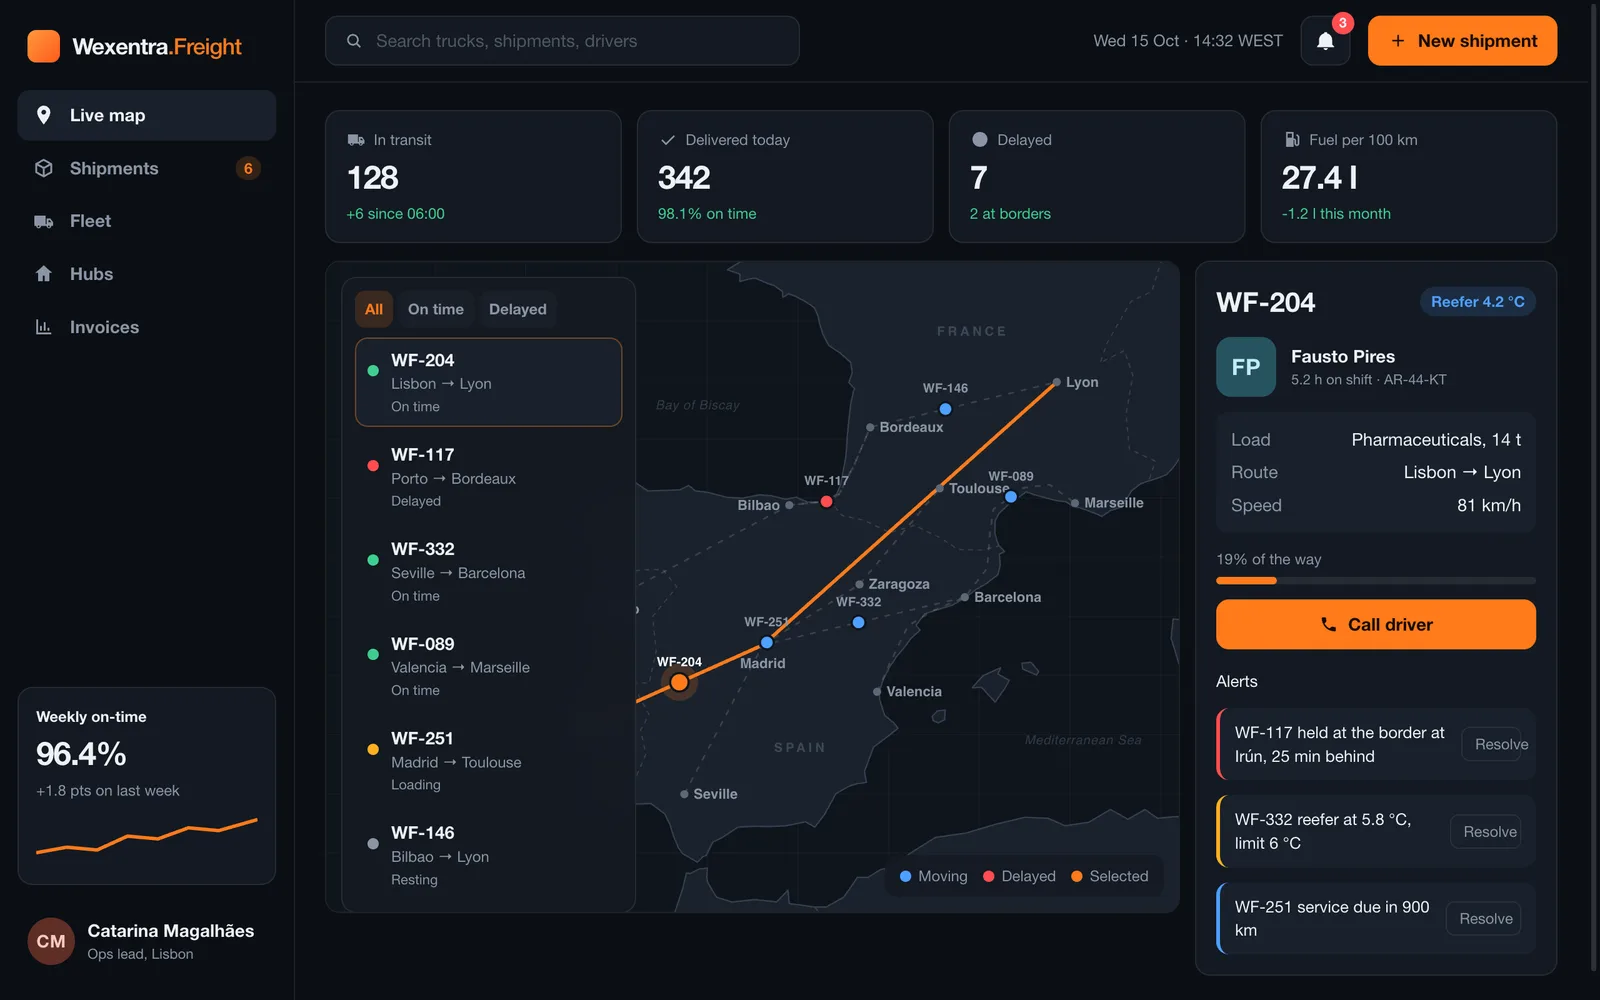Image resolution: width=1600 pixels, height=1000 pixels.
Task: Open the Hubs house icon
Action: pyautogui.click(x=44, y=274)
